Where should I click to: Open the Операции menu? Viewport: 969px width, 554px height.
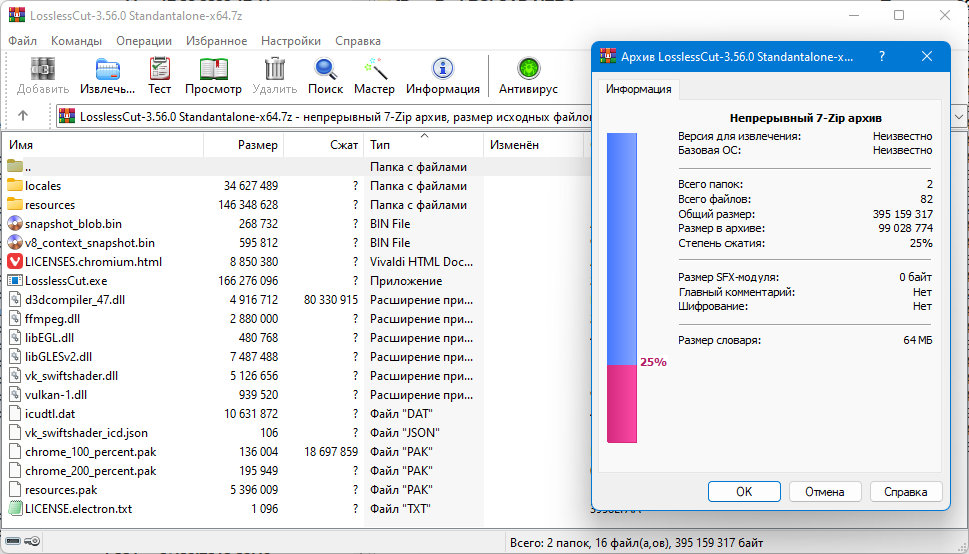(144, 41)
